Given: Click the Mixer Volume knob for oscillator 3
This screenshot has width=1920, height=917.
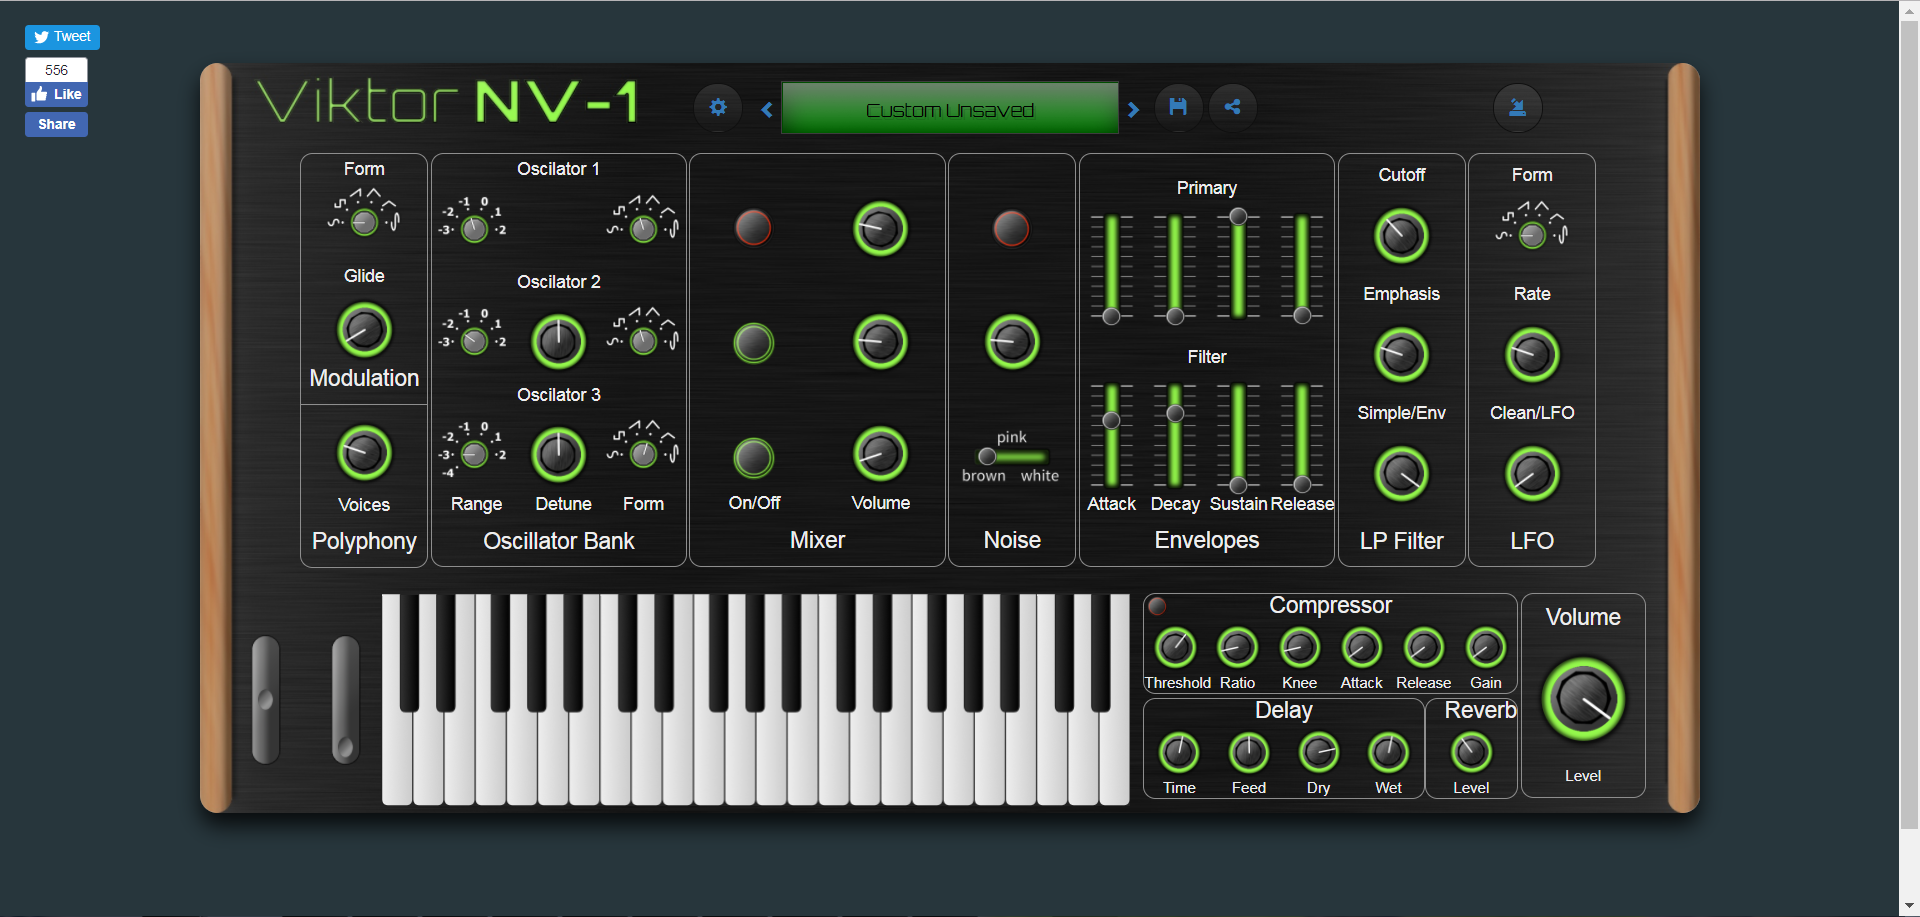Looking at the screenshot, I should 880,455.
